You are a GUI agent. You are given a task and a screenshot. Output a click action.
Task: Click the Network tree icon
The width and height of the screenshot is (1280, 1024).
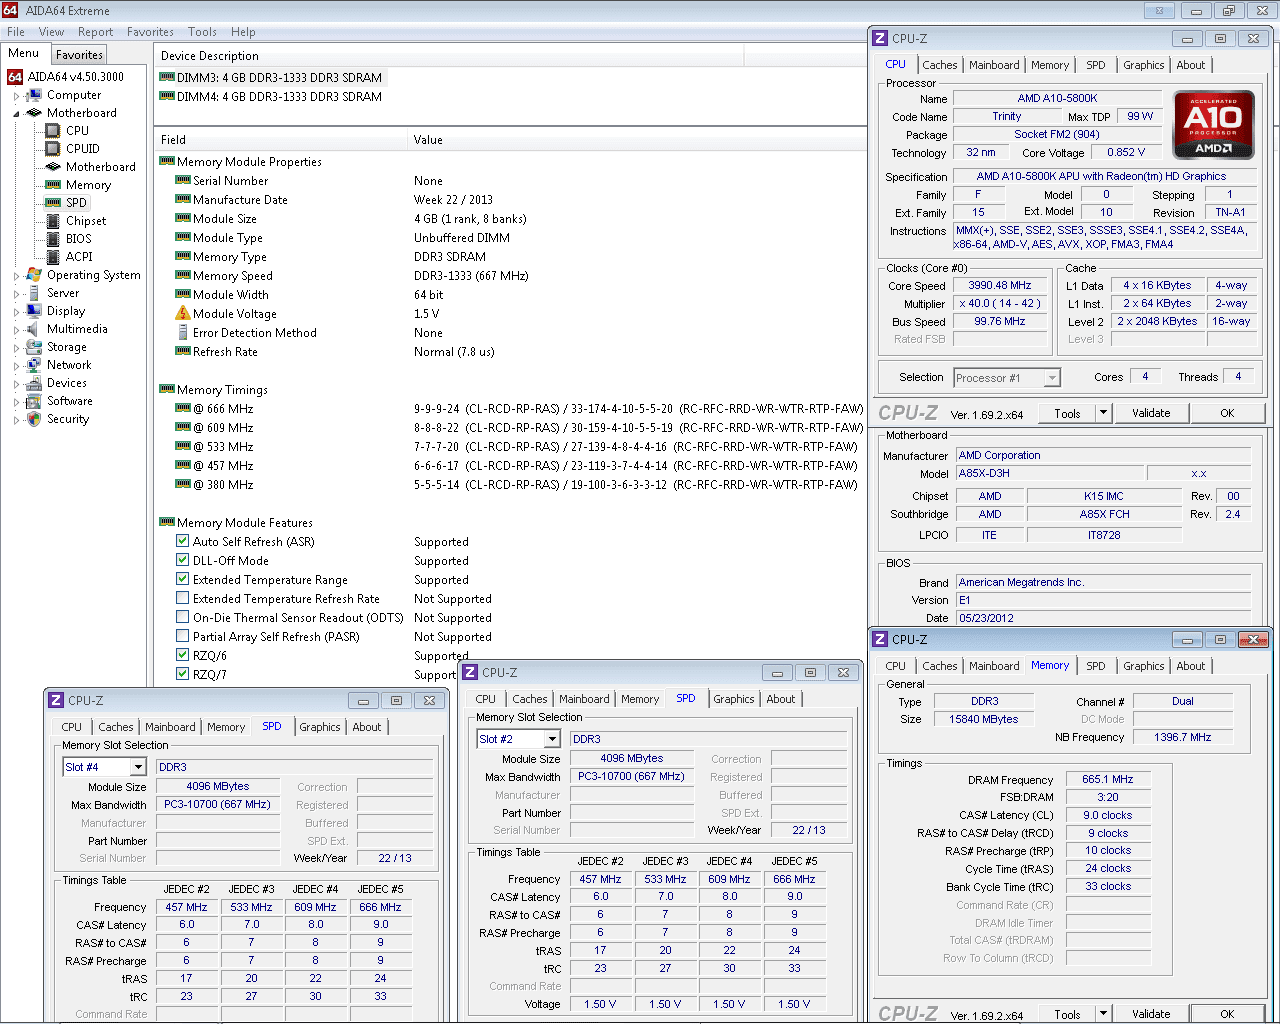tap(34, 365)
